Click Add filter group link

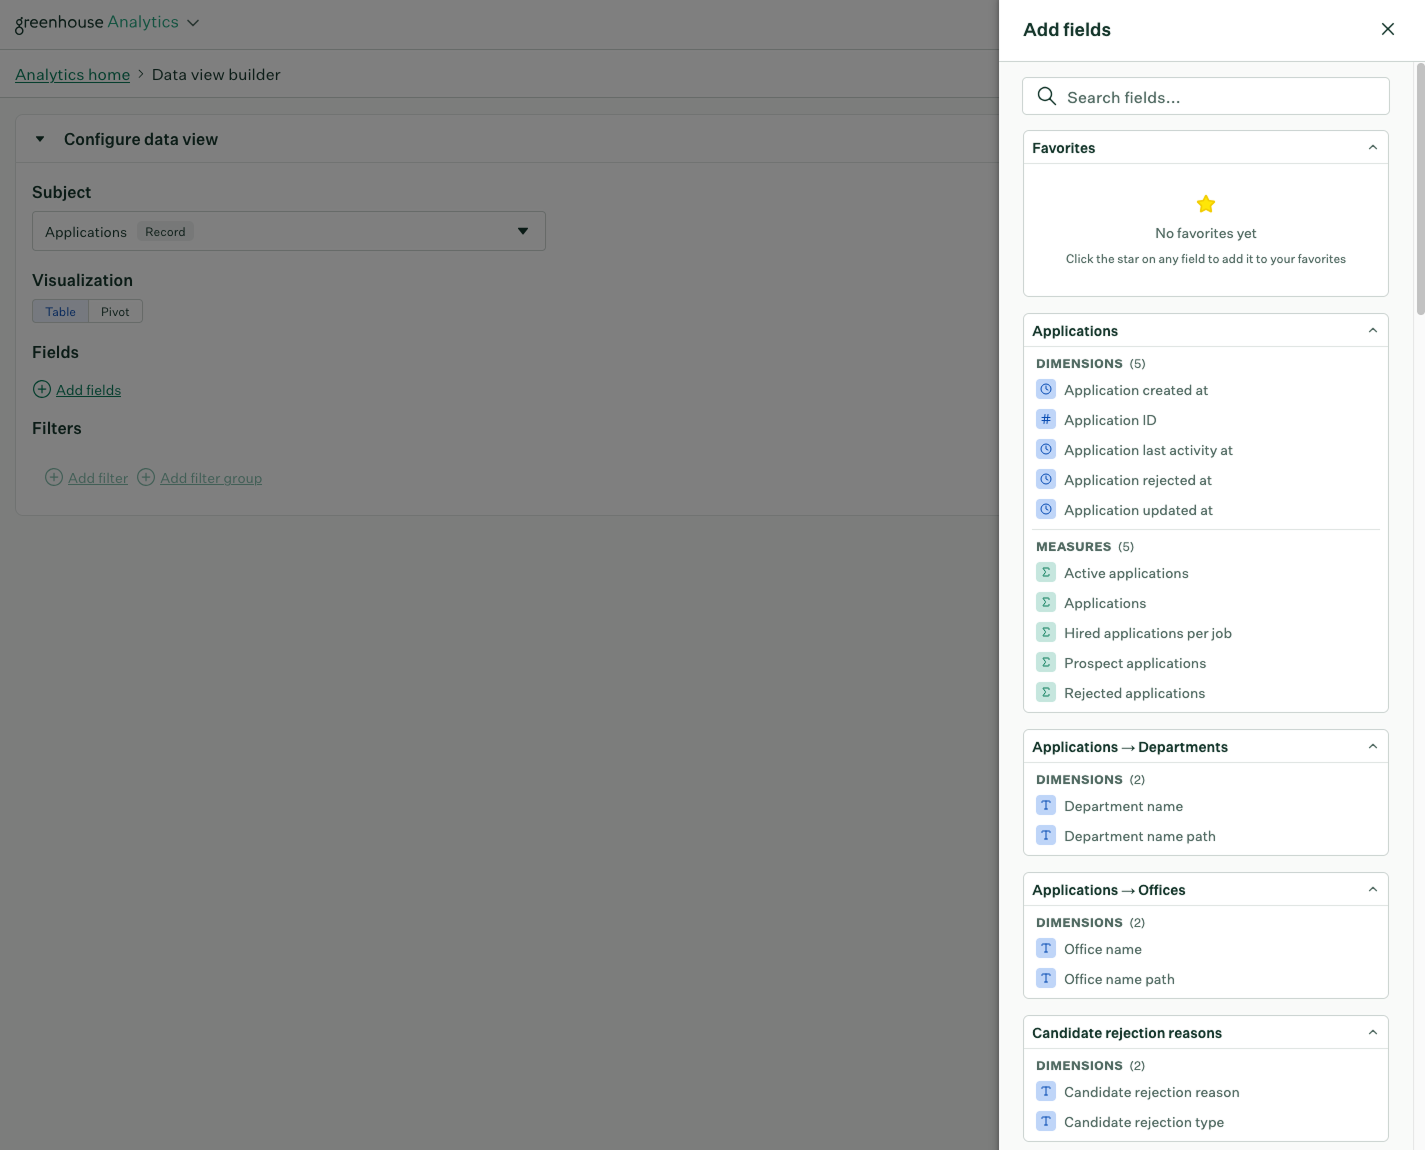click(211, 478)
